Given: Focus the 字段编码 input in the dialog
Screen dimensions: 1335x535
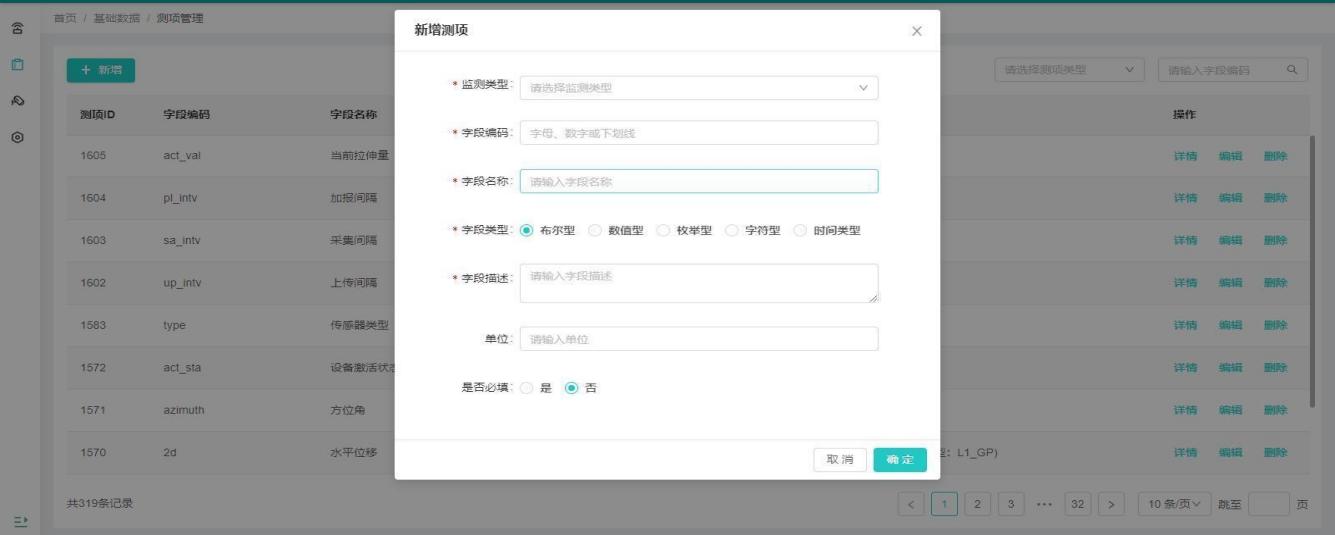Looking at the screenshot, I should [x=698, y=133].
